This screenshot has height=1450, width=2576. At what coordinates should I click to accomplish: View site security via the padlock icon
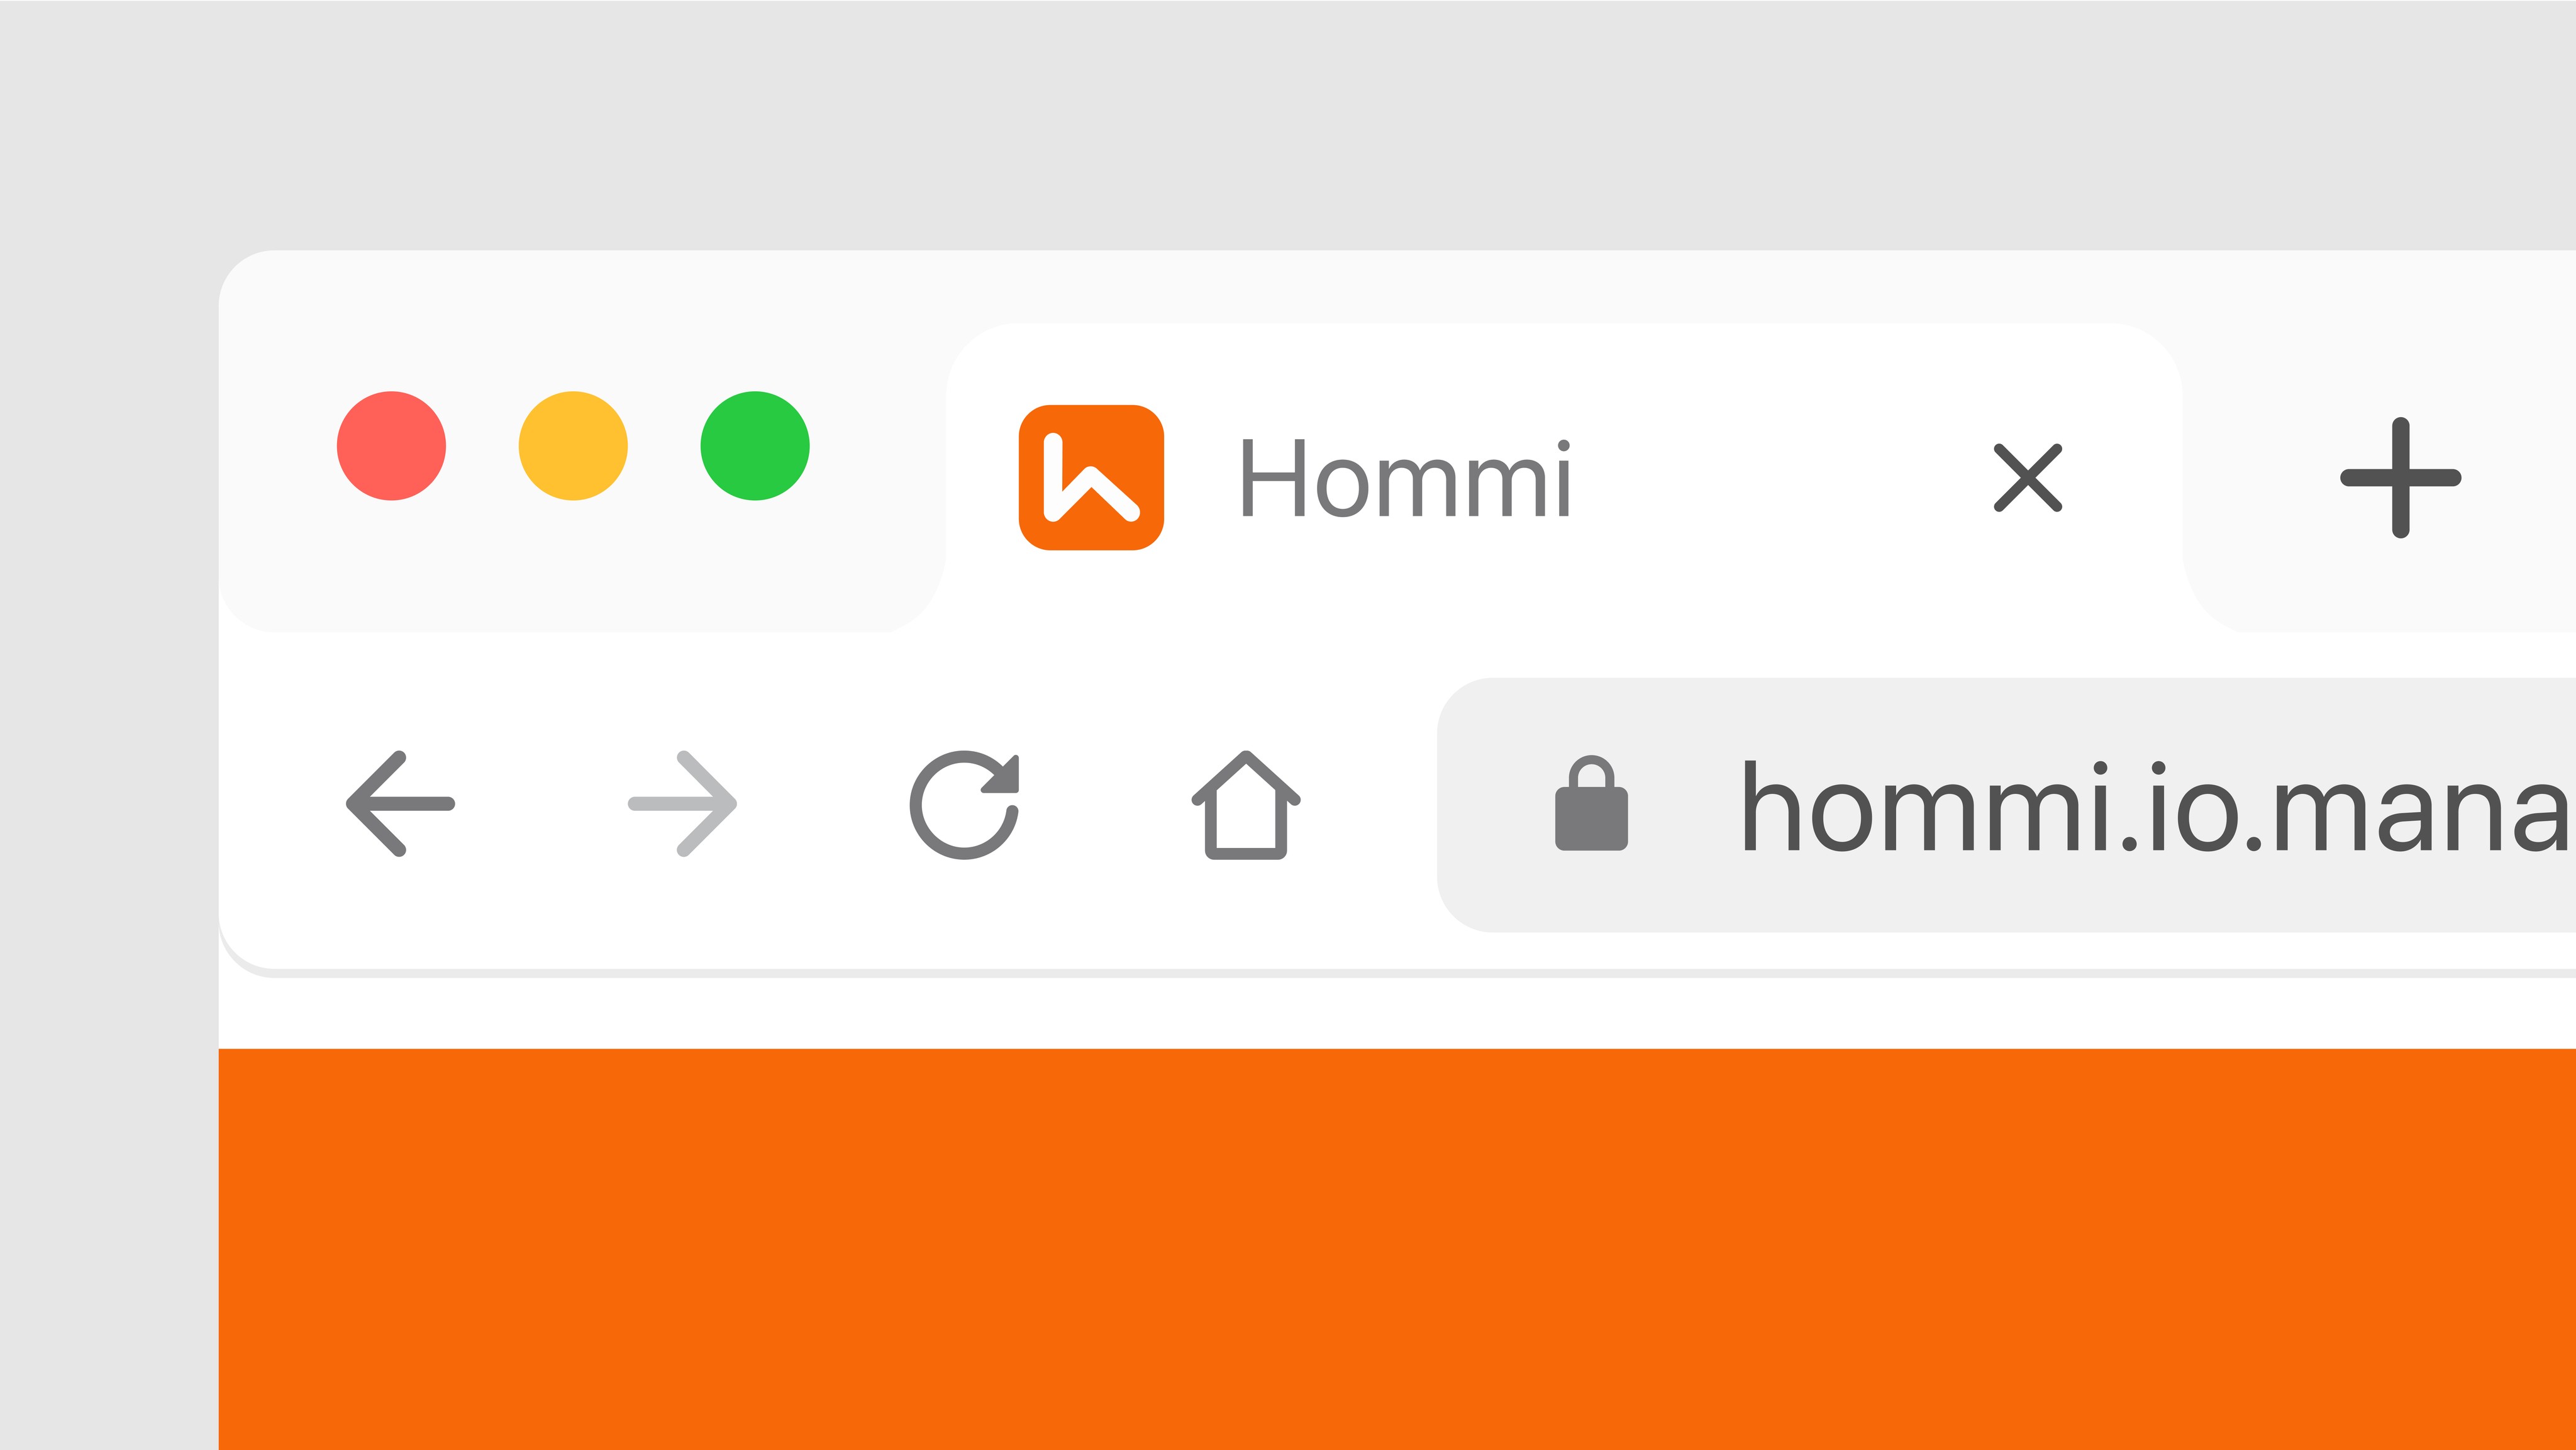[1591, 803]
